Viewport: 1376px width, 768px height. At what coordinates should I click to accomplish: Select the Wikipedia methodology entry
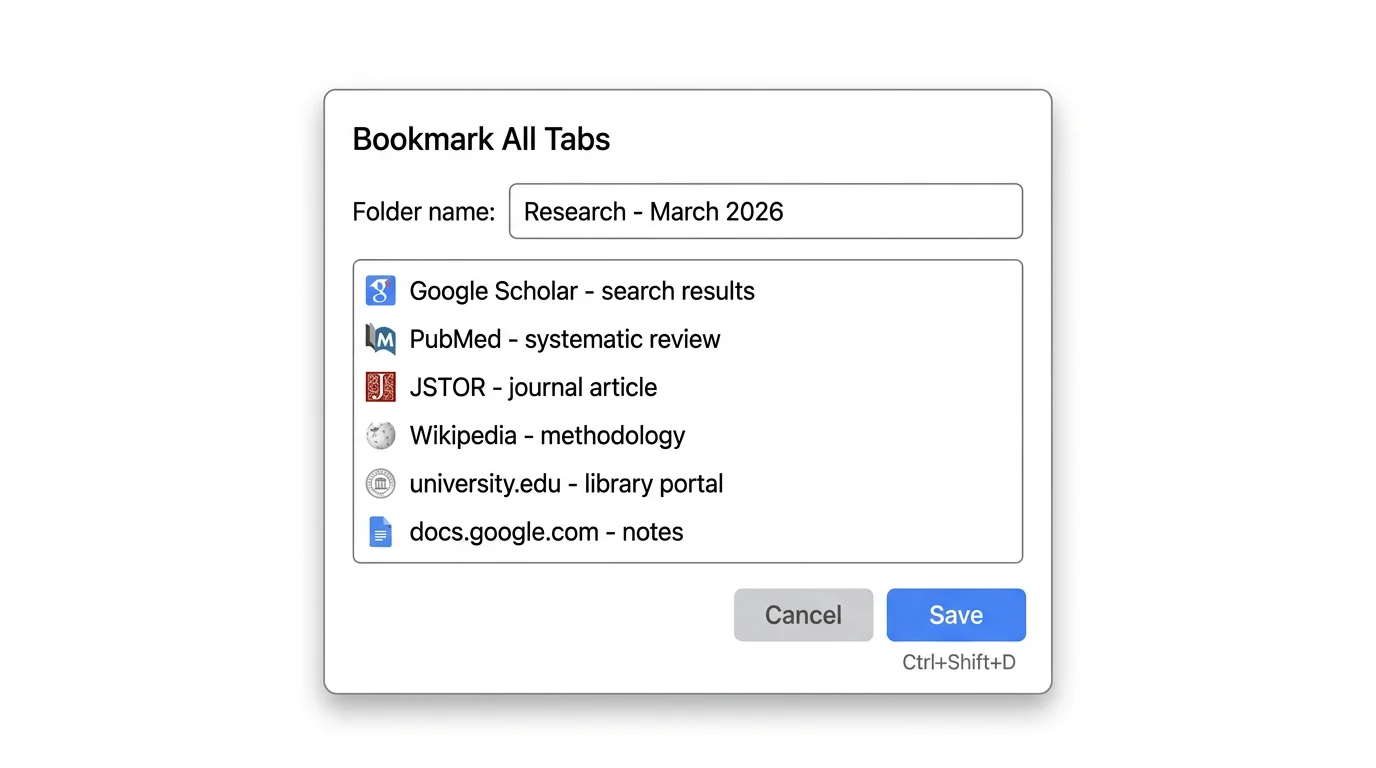tap(546, 435)
